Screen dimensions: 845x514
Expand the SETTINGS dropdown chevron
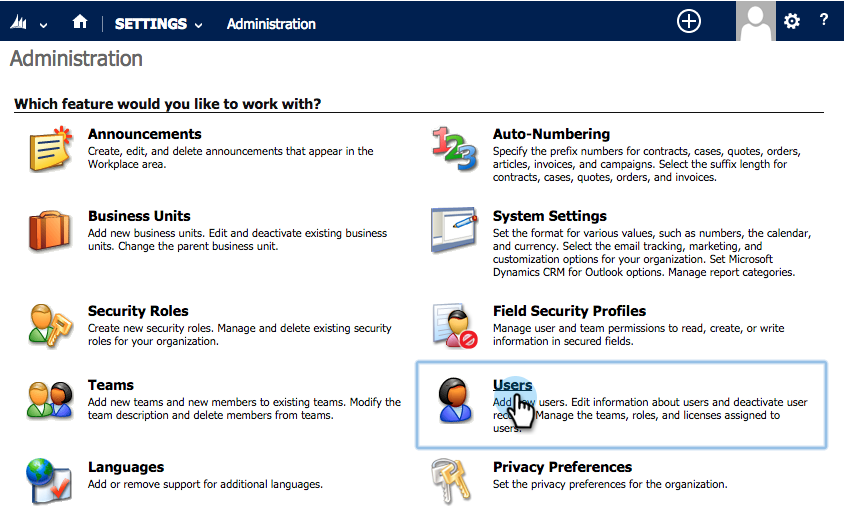click(198, 25)
